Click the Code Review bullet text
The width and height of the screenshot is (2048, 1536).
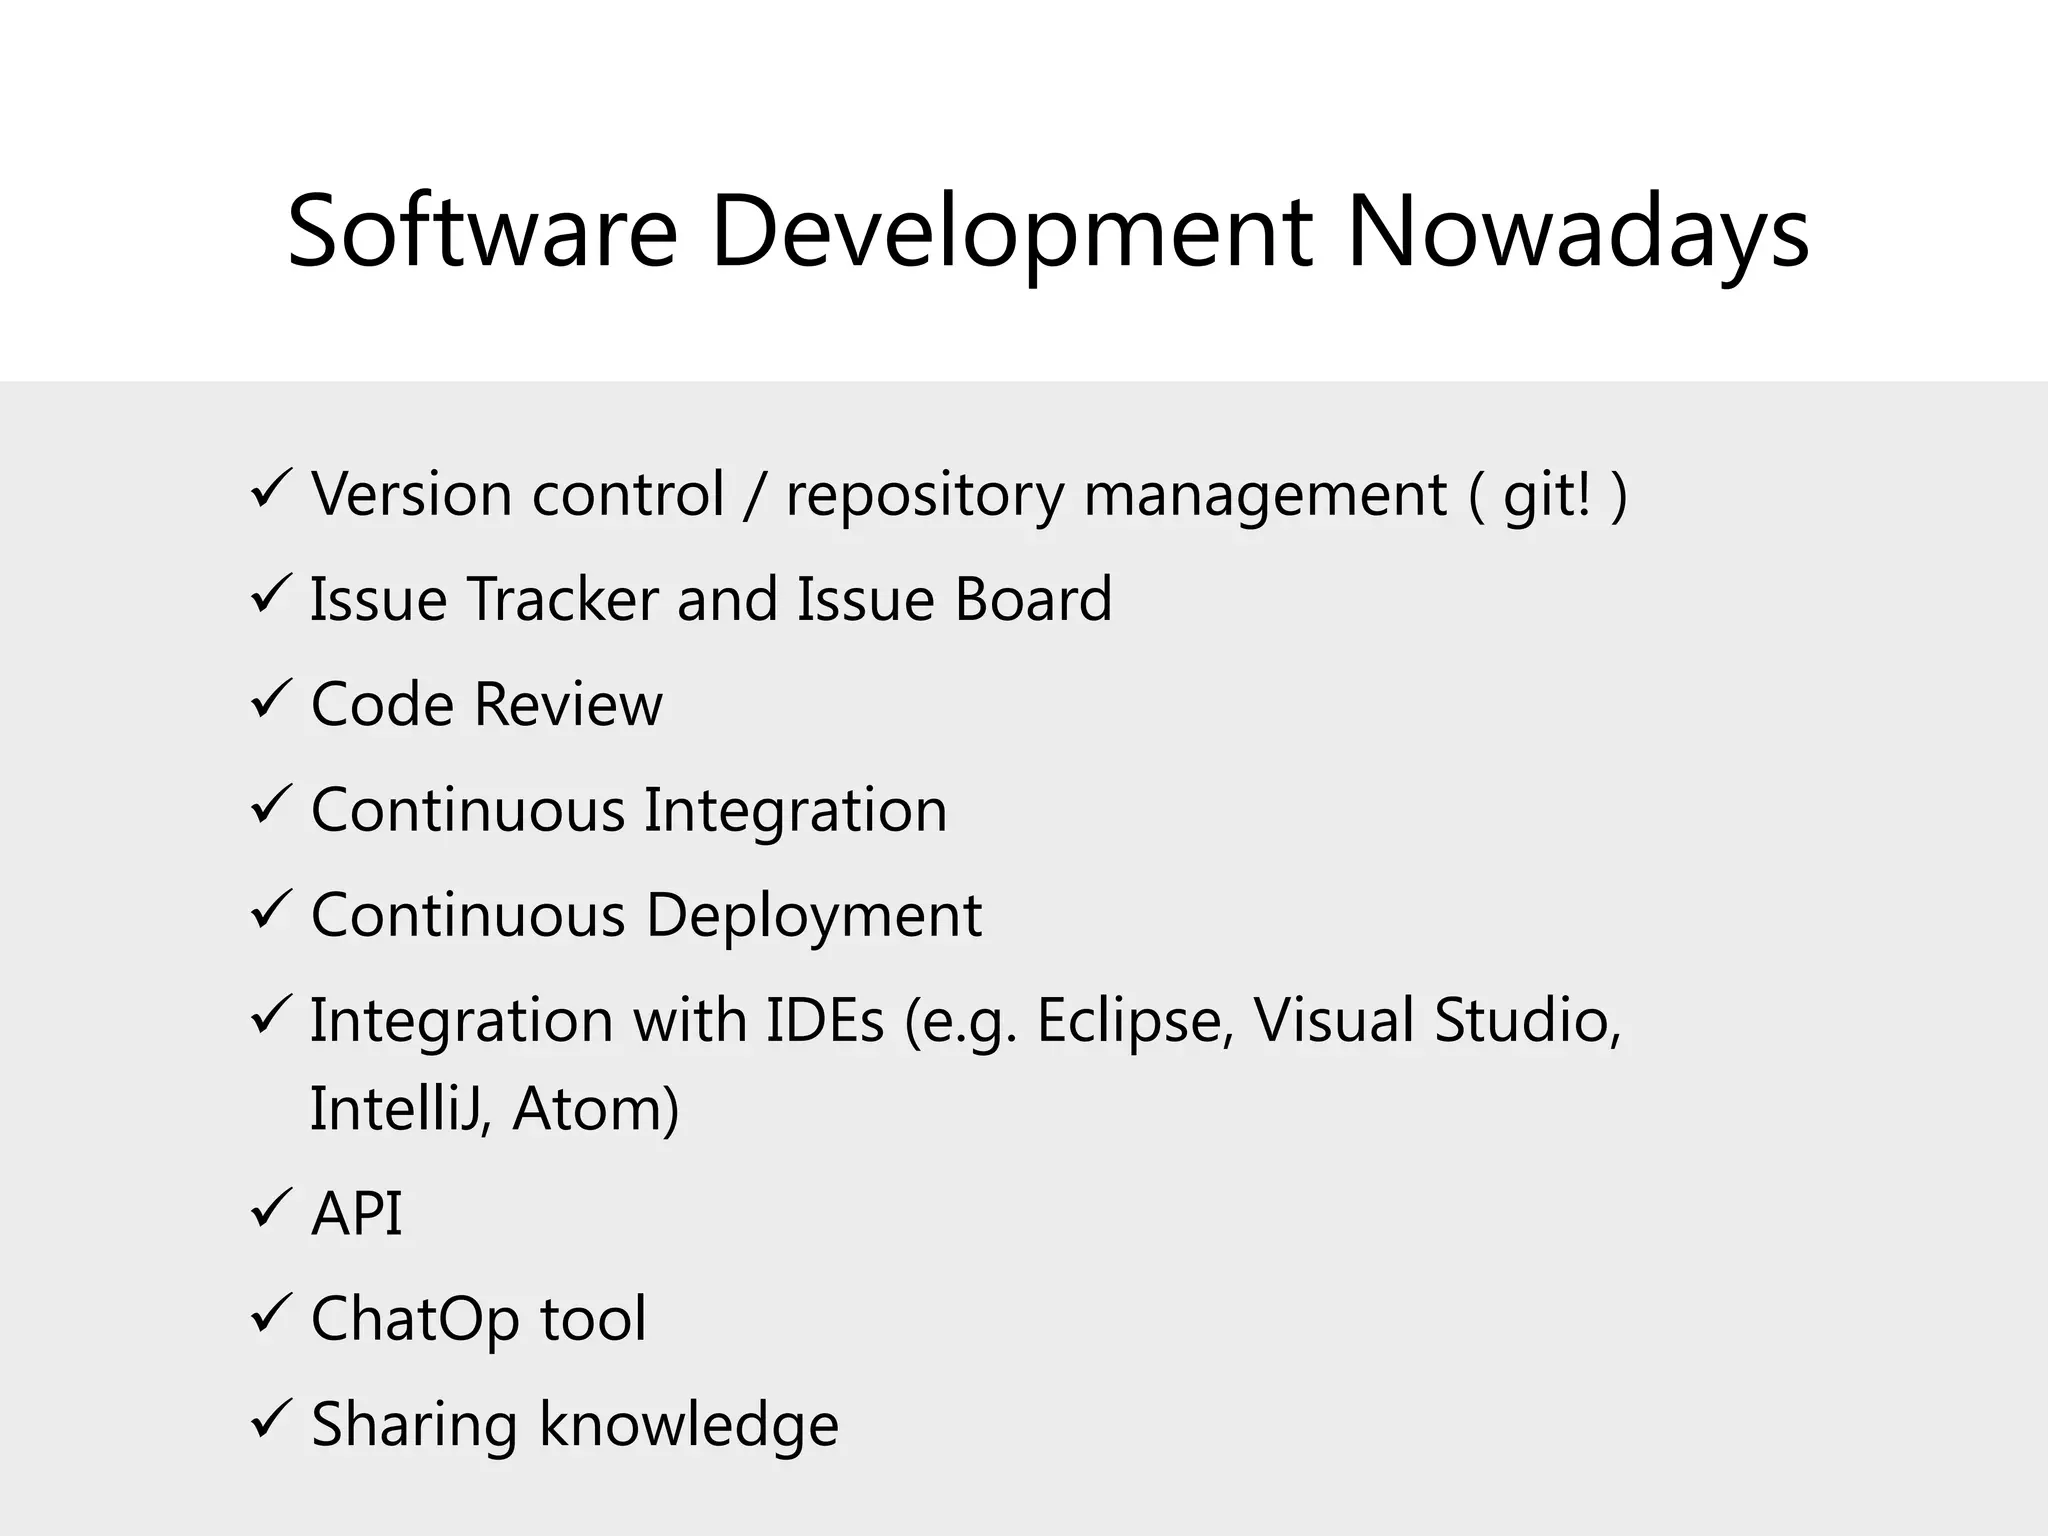click(x=486, y=704)
